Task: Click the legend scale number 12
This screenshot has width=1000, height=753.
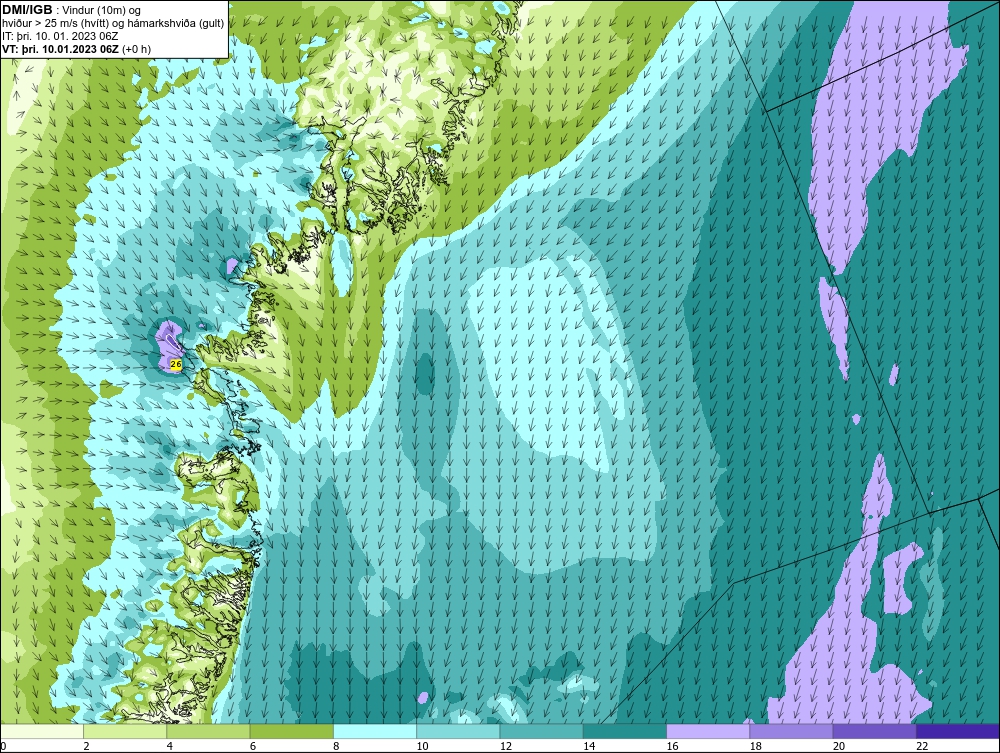Action: point(506,747)
